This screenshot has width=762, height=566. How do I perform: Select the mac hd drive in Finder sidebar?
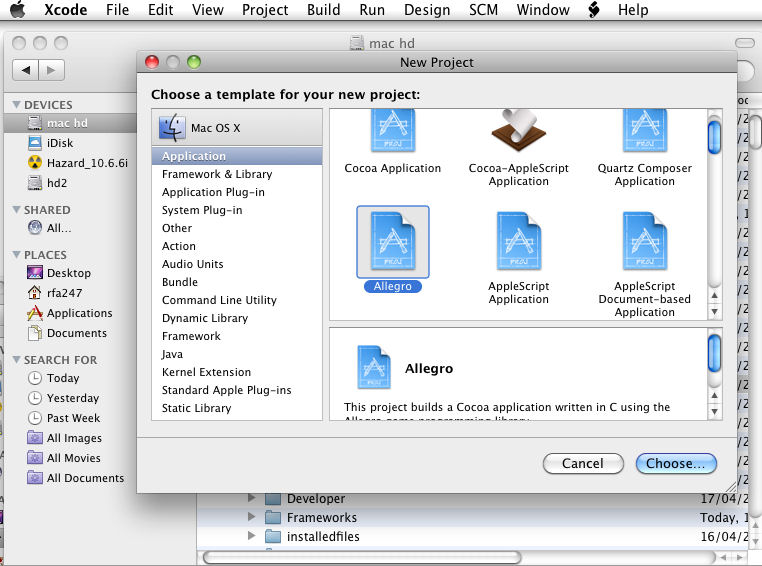[70, 123]
